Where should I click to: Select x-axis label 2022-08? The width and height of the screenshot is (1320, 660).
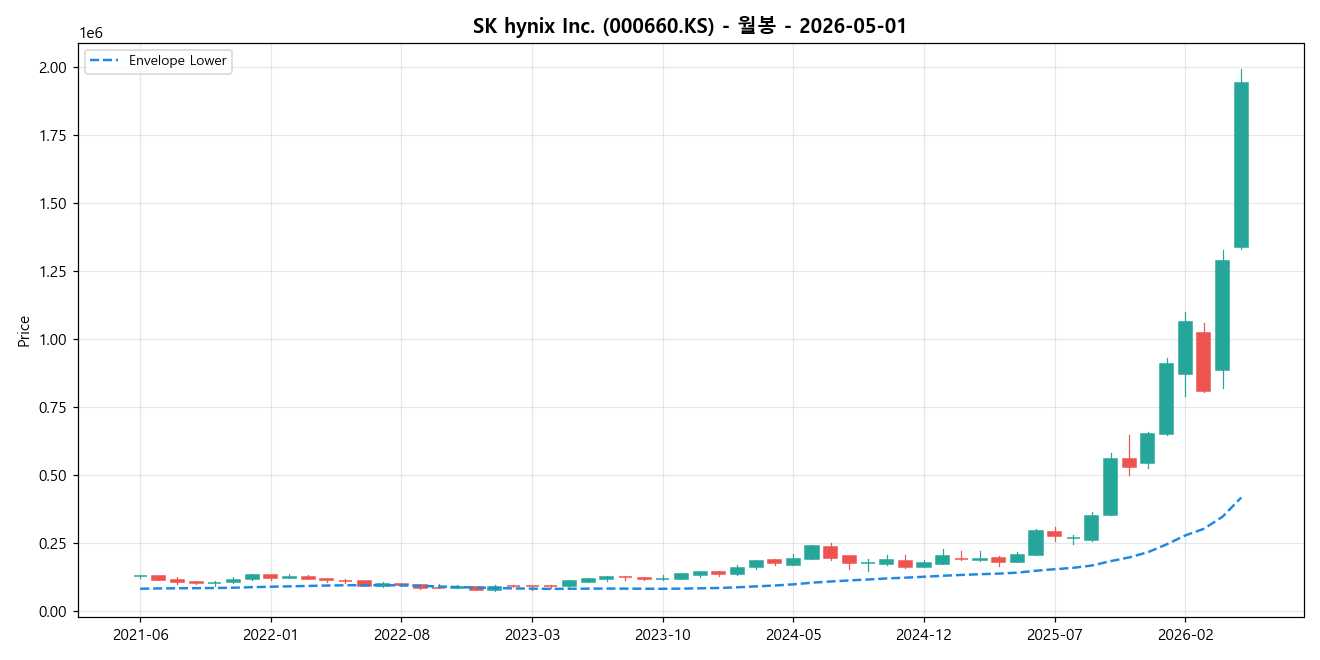[401, 634]
